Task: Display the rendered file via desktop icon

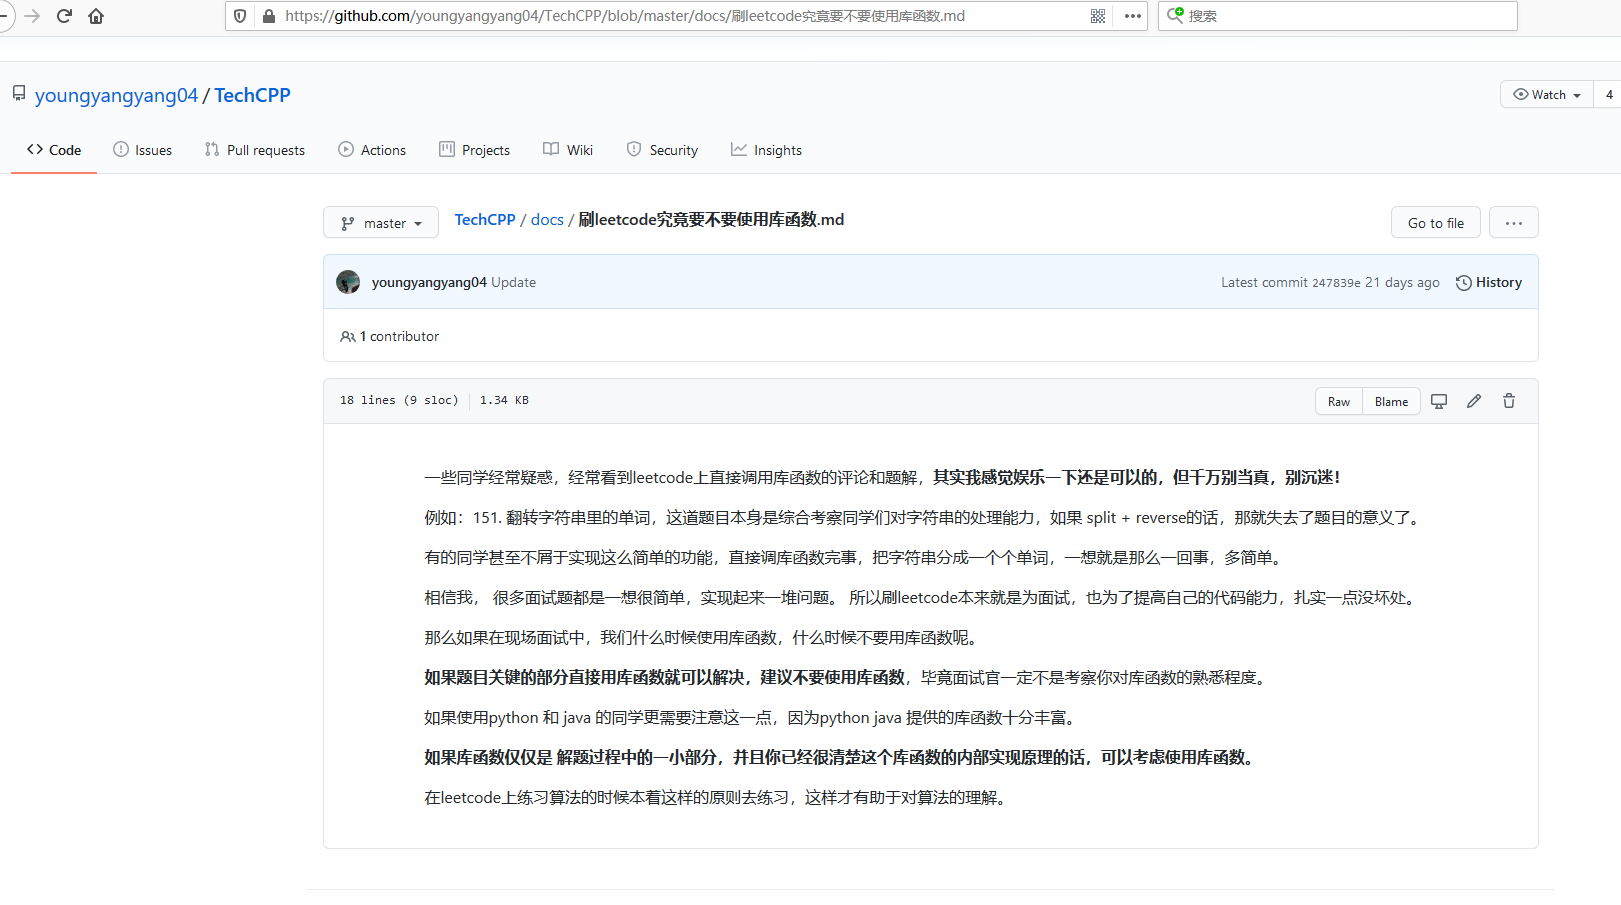Action: pyautogui.click(x=1438, y=400)
